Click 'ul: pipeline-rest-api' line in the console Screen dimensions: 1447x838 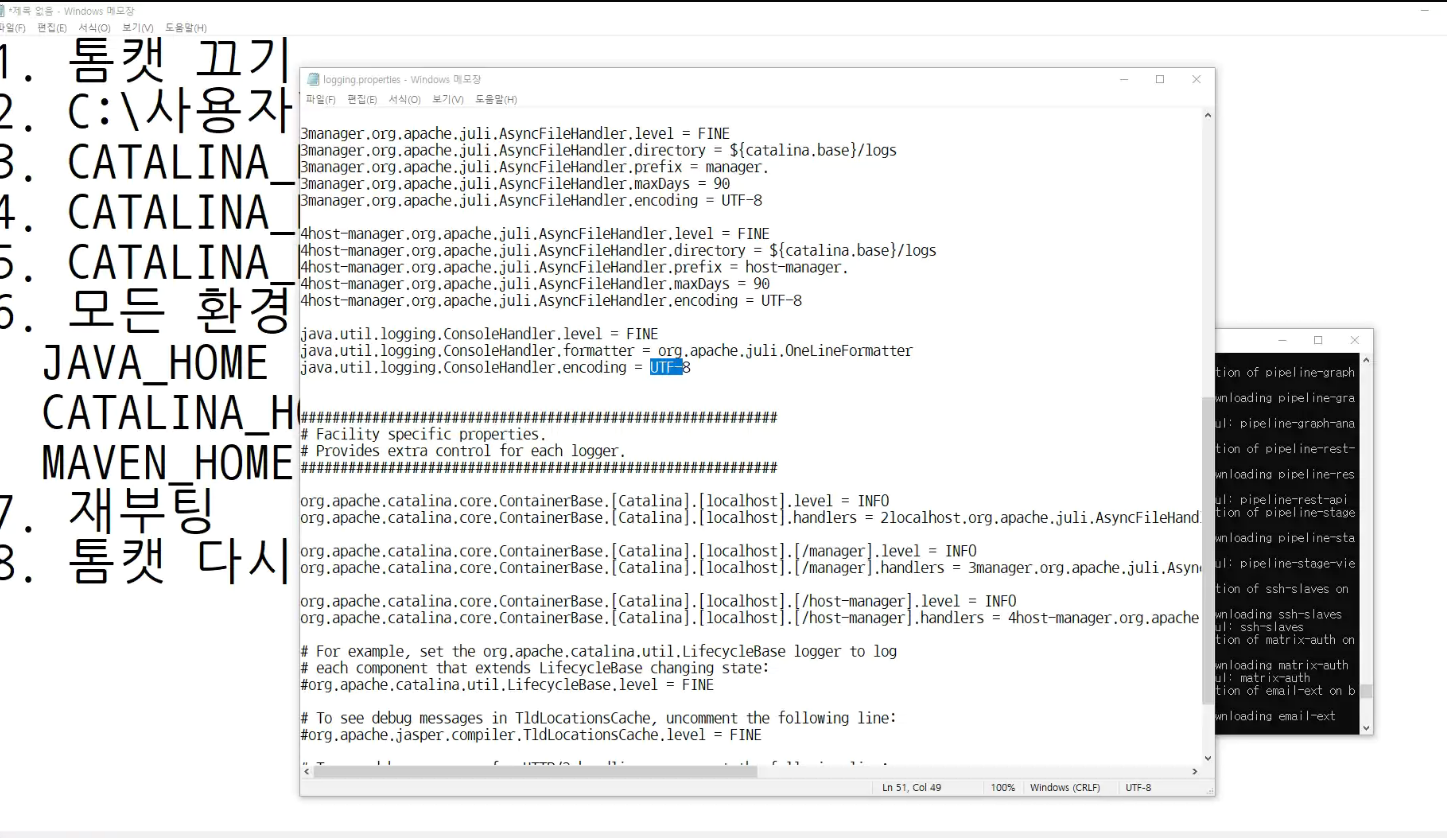point(1282,500)
